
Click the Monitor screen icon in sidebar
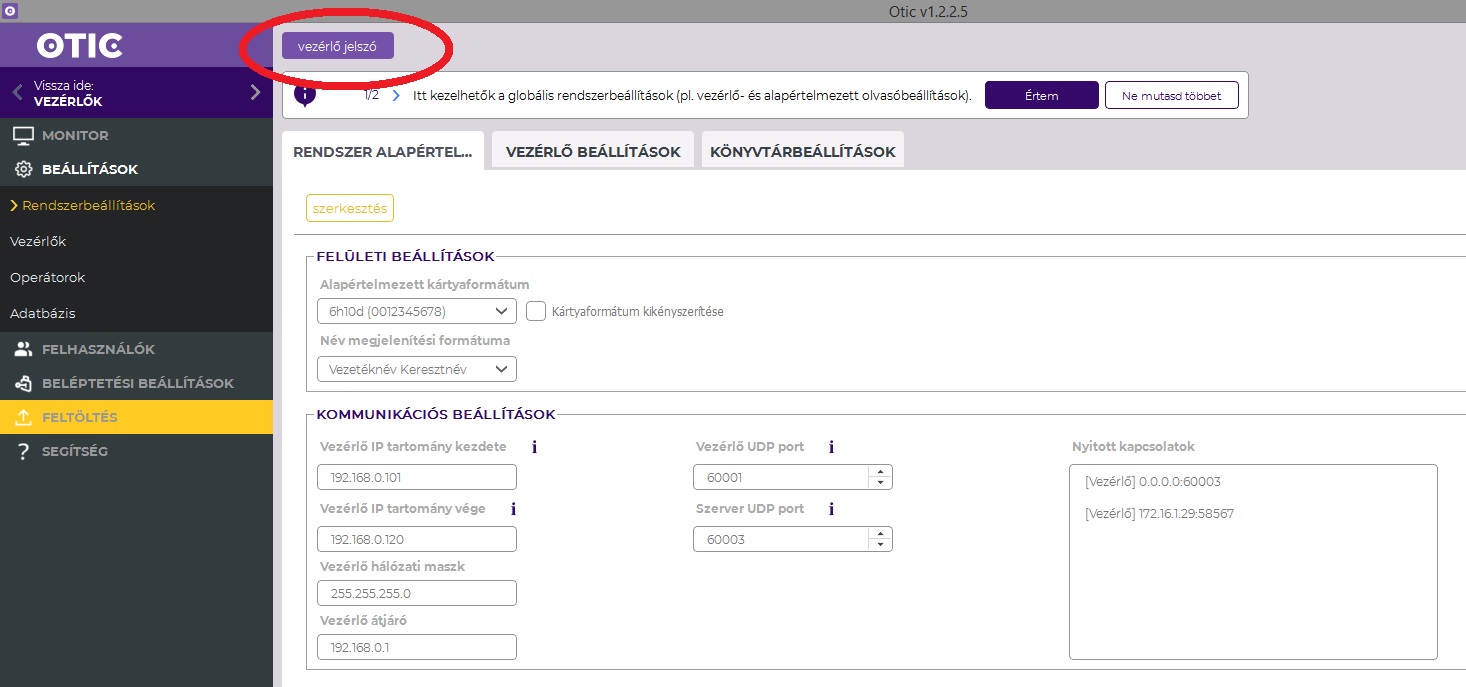click(23, 135)
